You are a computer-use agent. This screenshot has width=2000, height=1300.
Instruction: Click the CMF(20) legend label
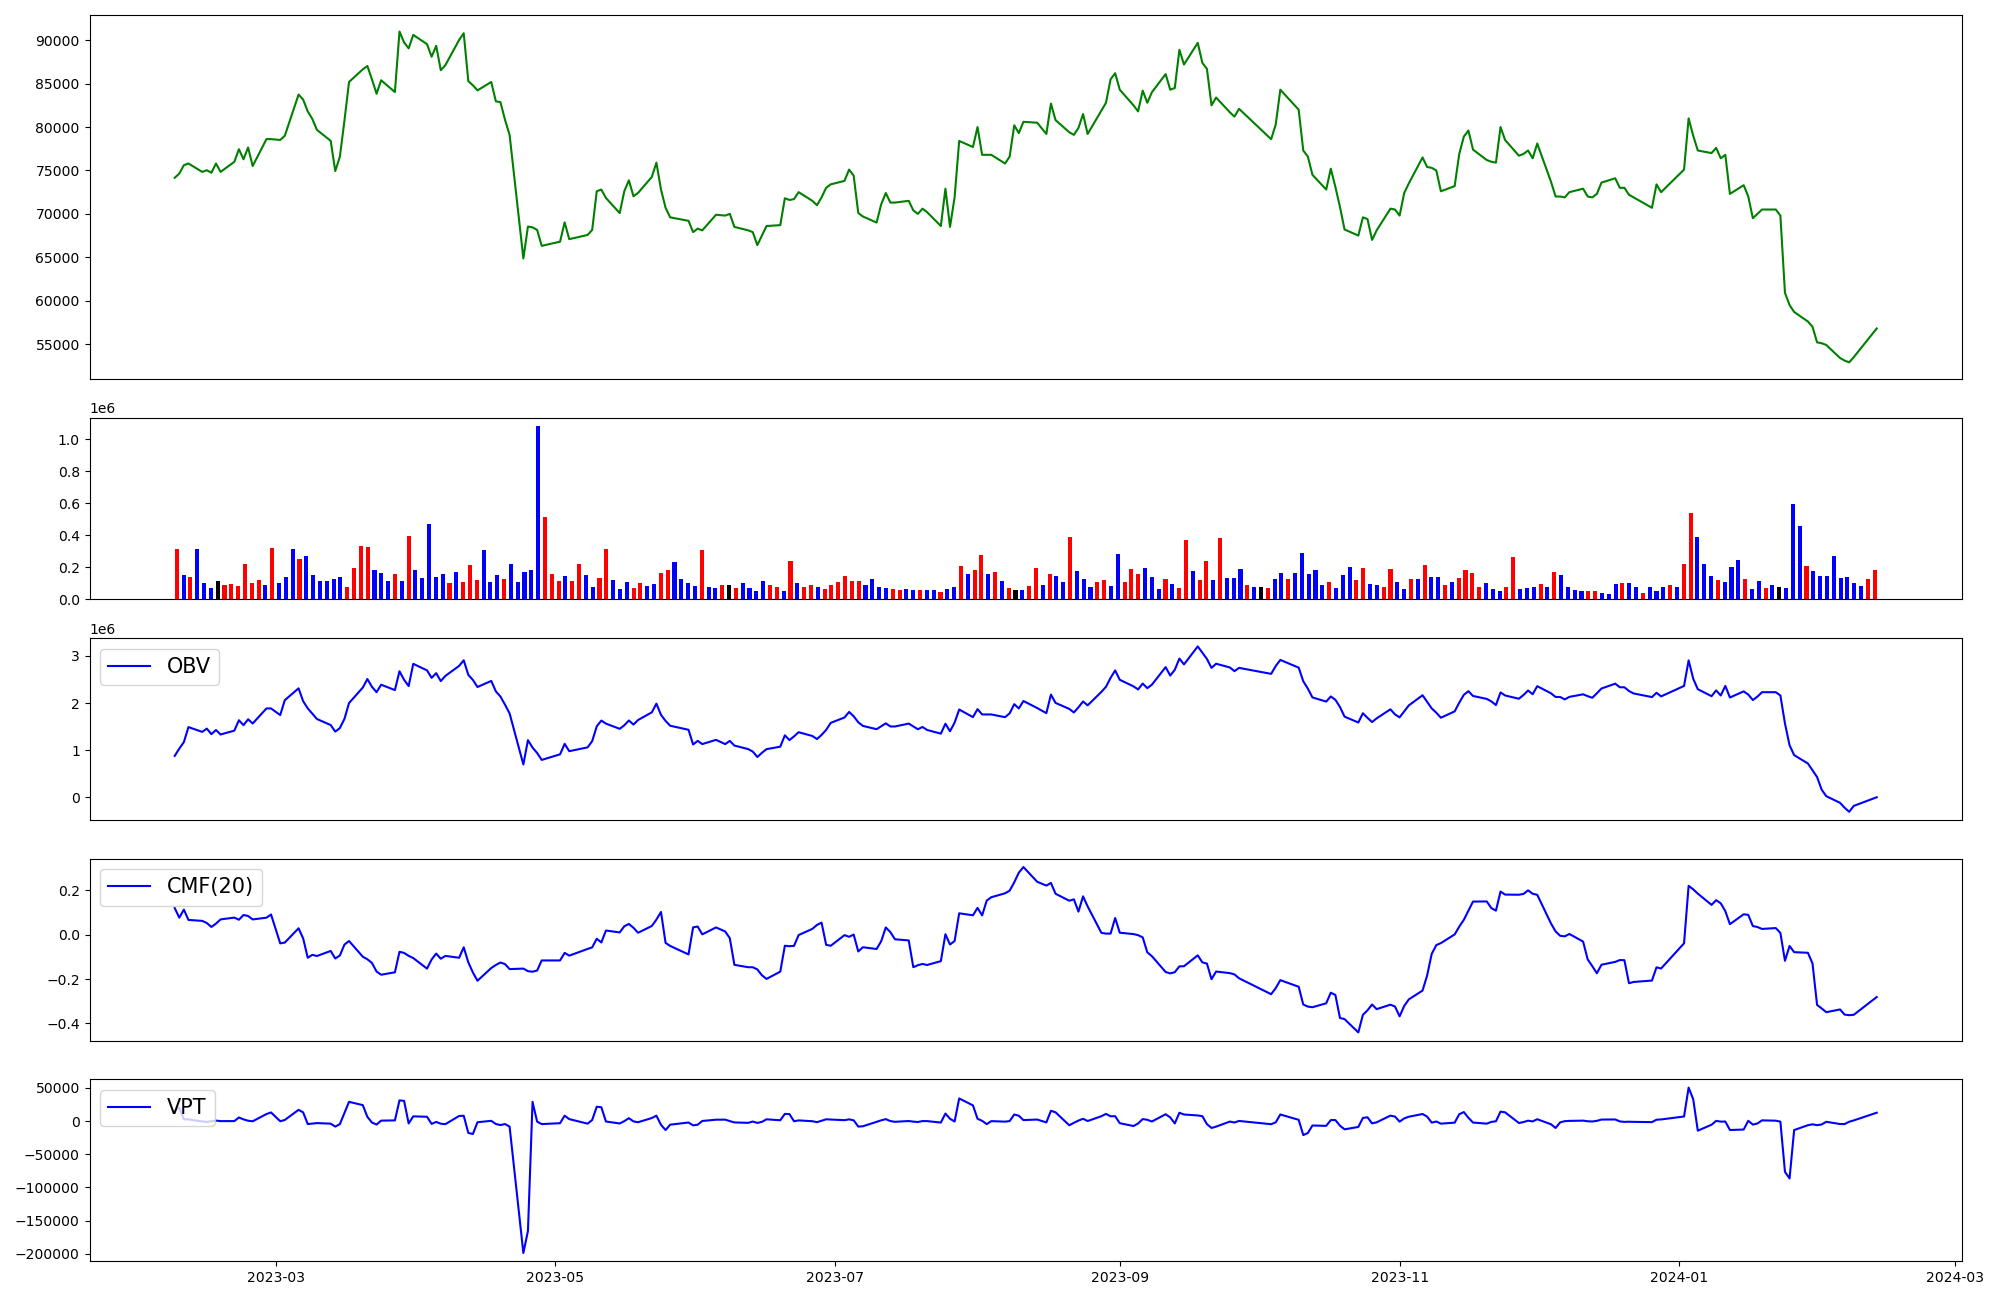(x=209, y=886)
